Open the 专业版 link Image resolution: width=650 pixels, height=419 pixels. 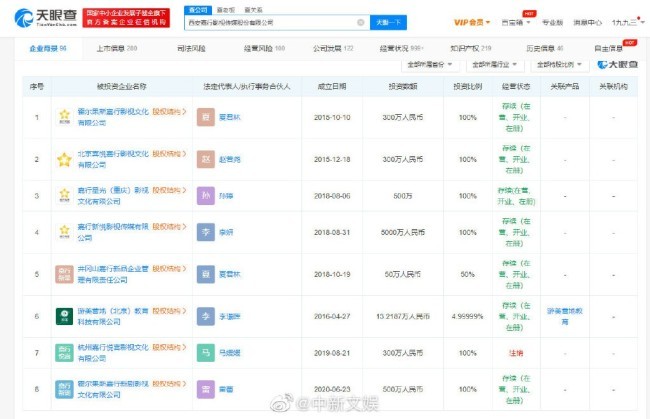(x=553, y=22)
